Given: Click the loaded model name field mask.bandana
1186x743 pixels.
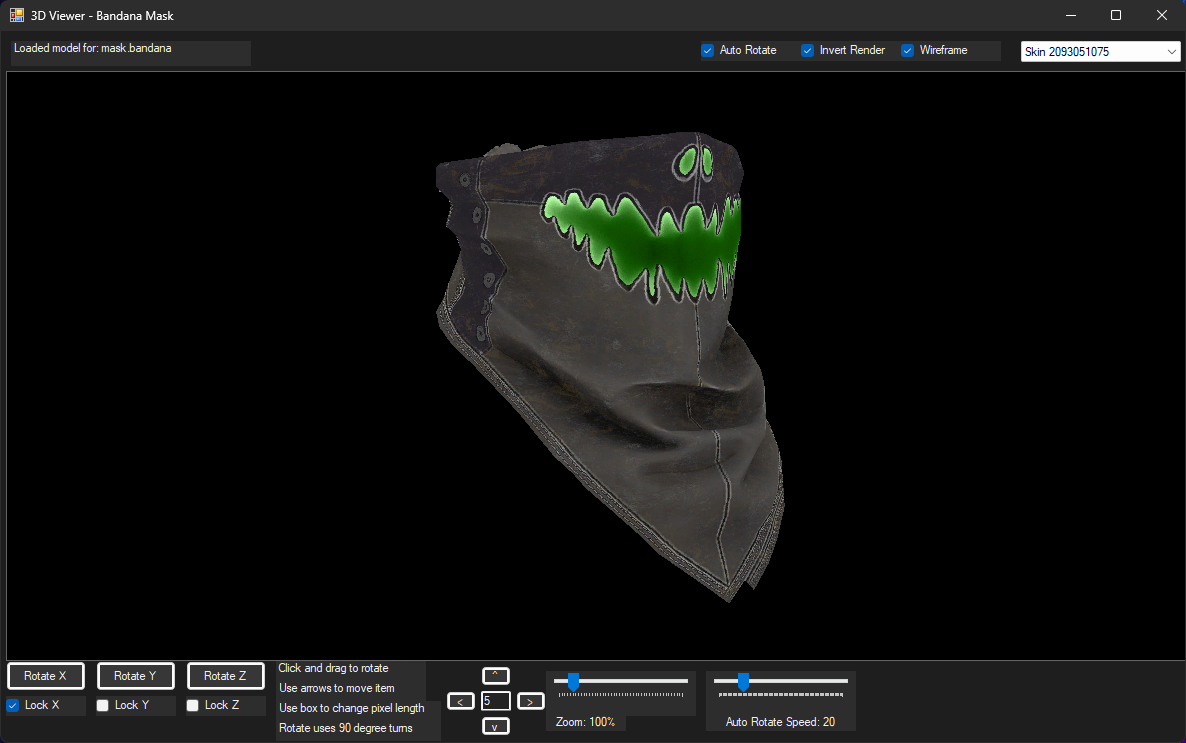Looking at the screenshot, I should pos(130,52).
